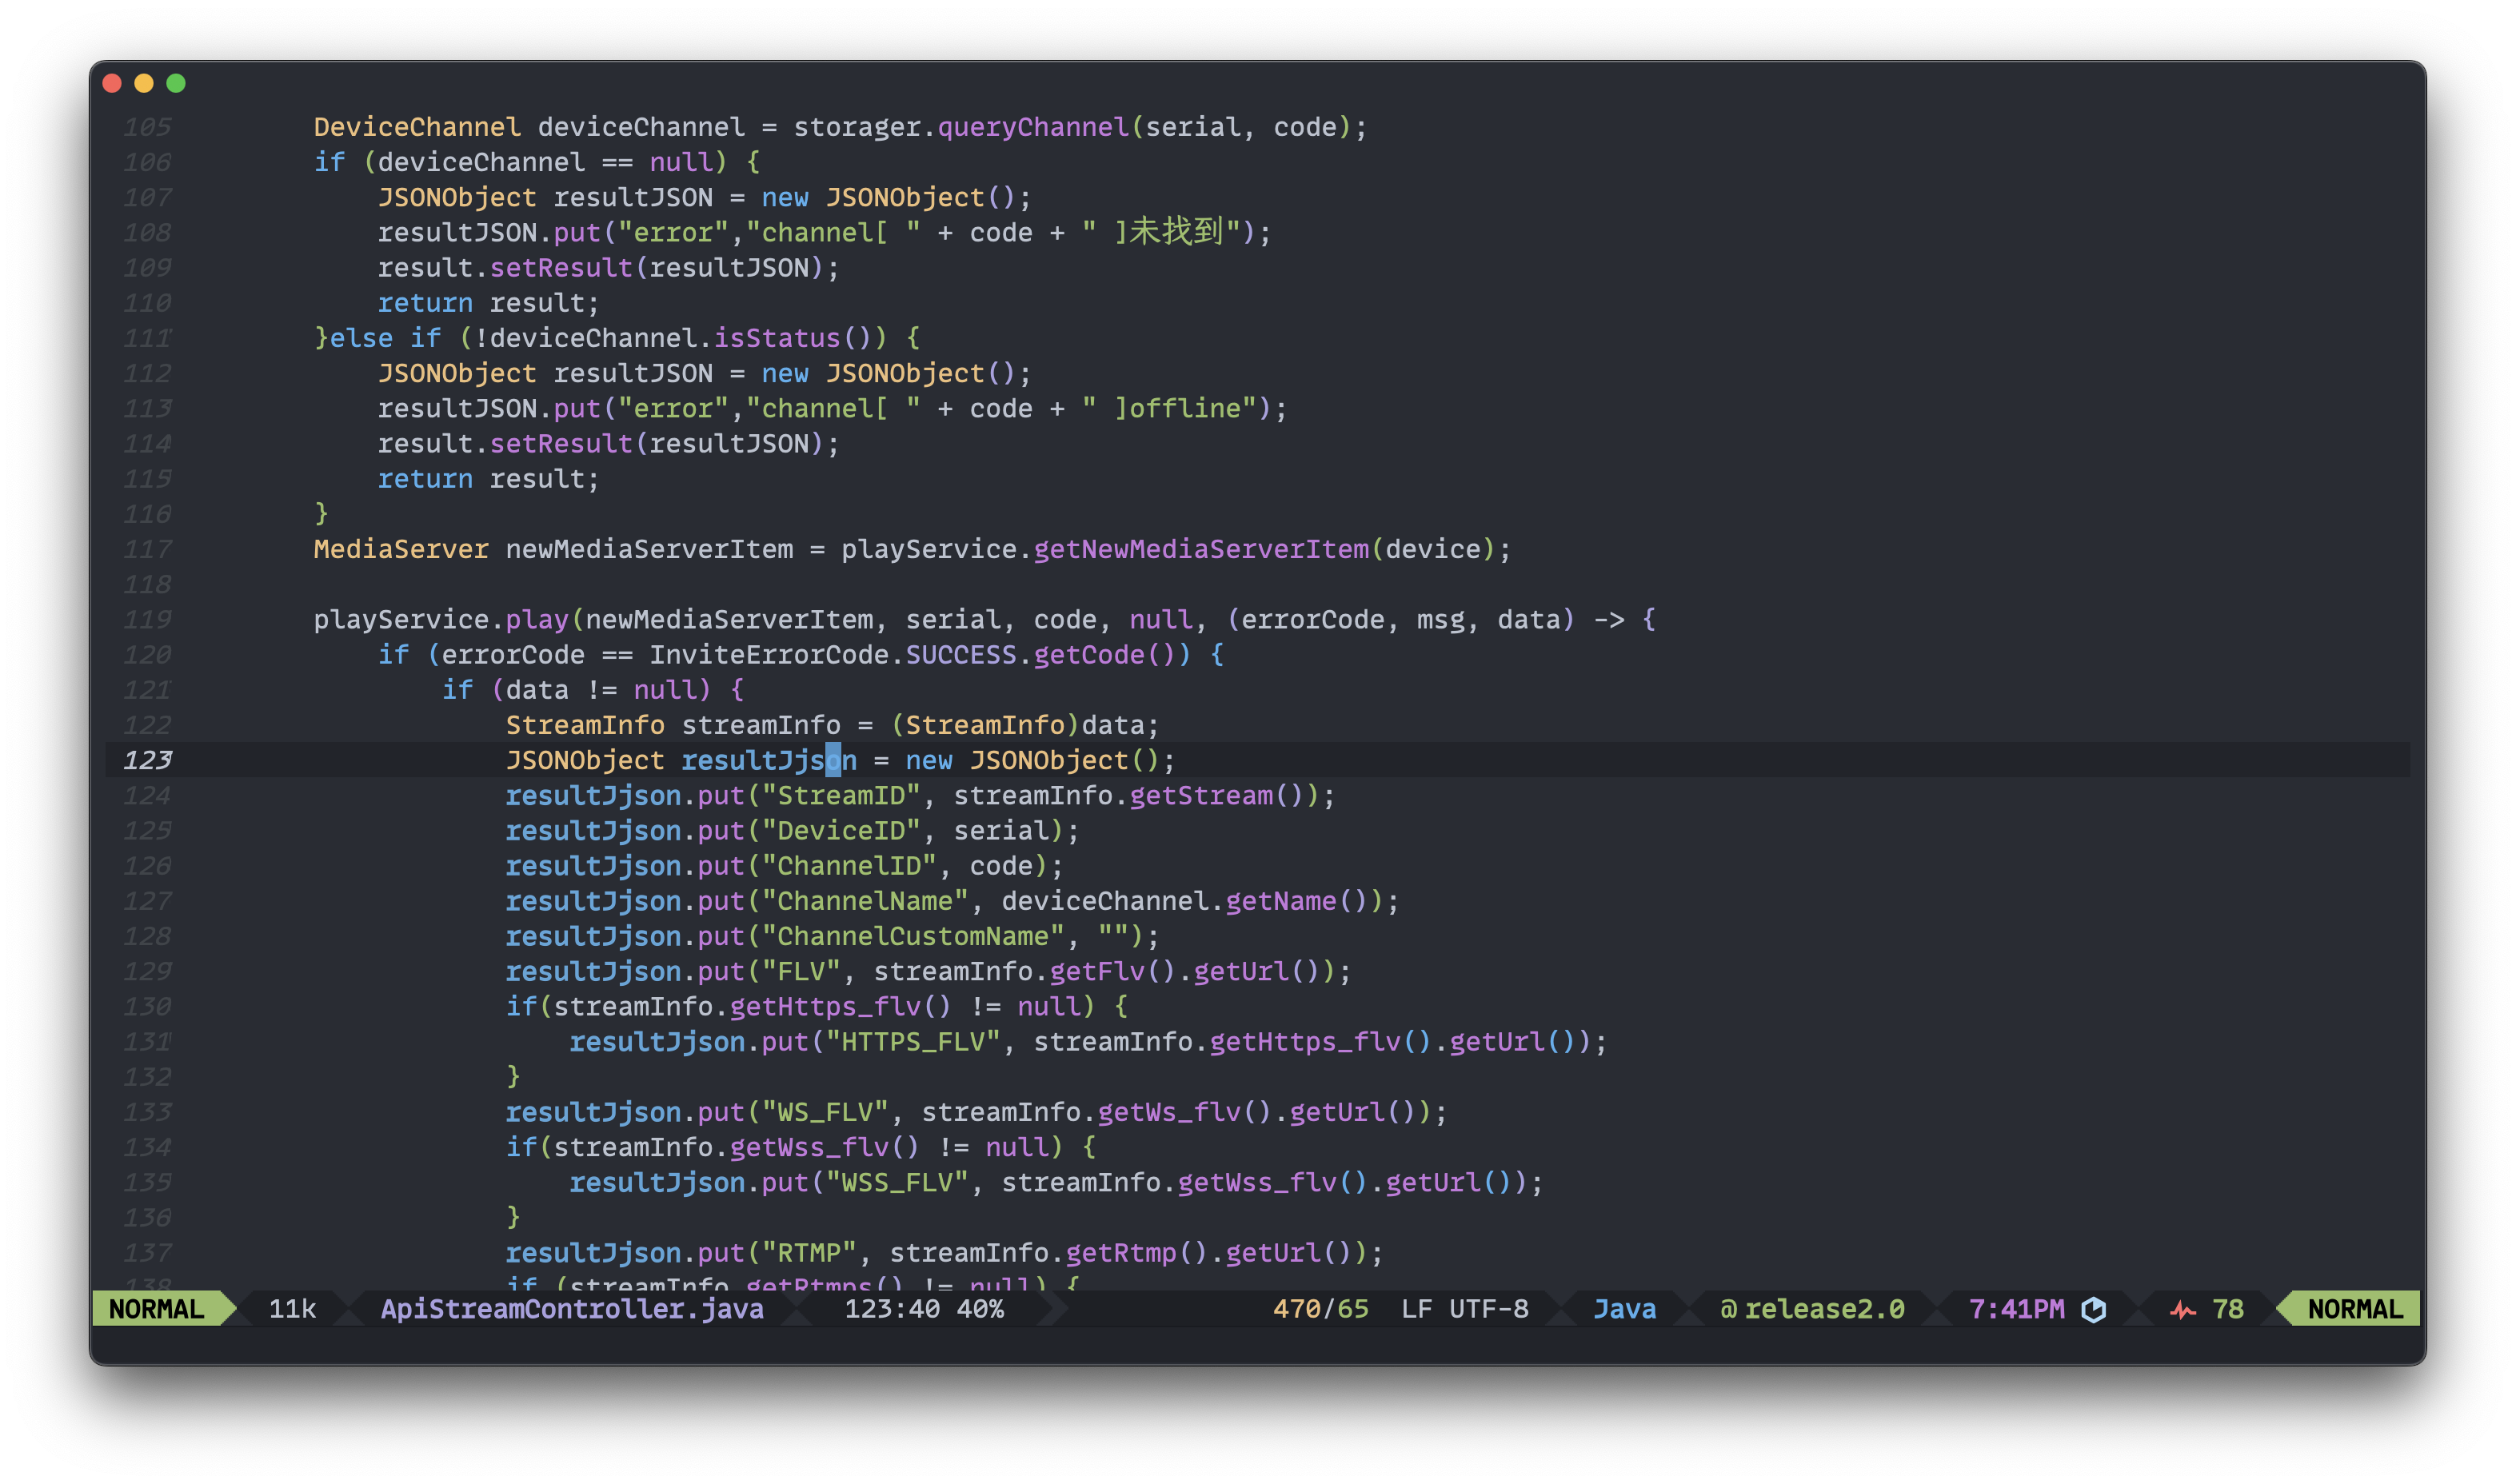
Task: Click the "]offline" string on line 113
Action: click(x=1177, y=408)
